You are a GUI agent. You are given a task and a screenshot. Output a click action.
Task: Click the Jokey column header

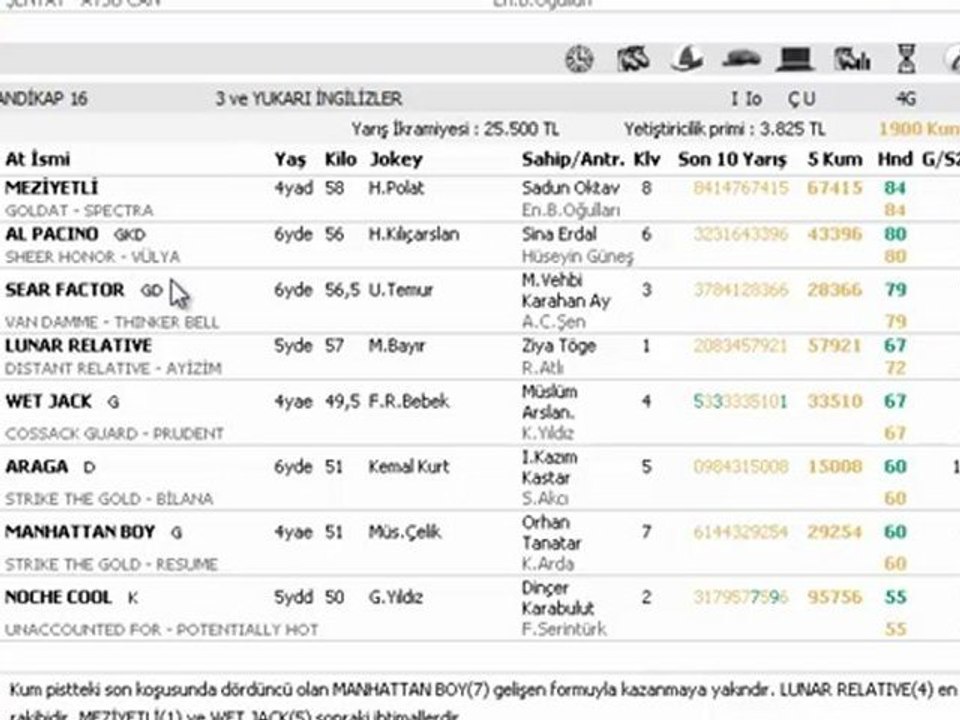[396, 160]
